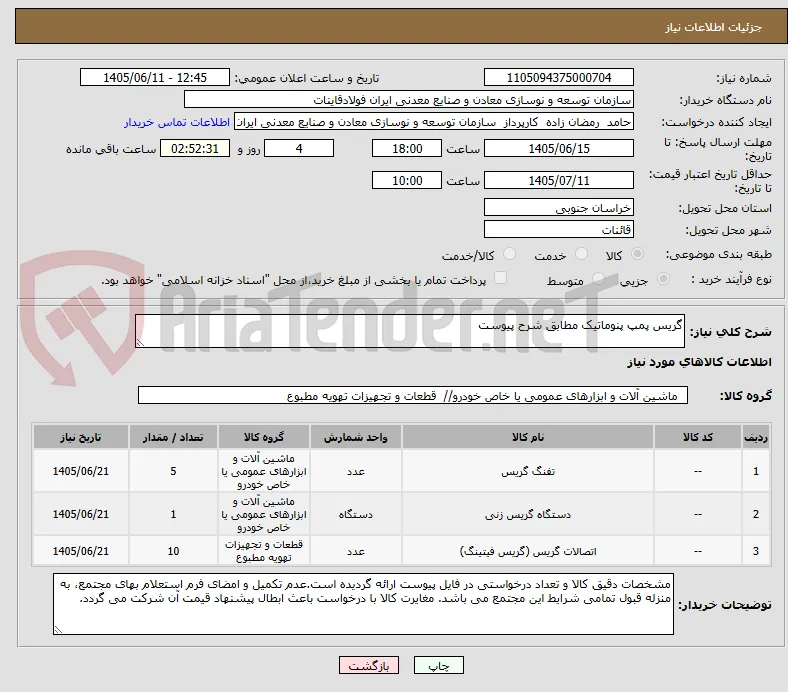This screenshot has height=692, width=788.
Task: Click the deadline time field 18:00
Action: 407,149
